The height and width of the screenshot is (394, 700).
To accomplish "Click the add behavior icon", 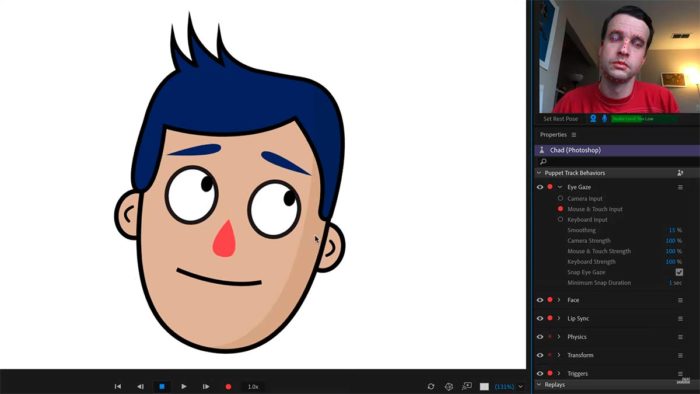I will (x=680, y=173).
